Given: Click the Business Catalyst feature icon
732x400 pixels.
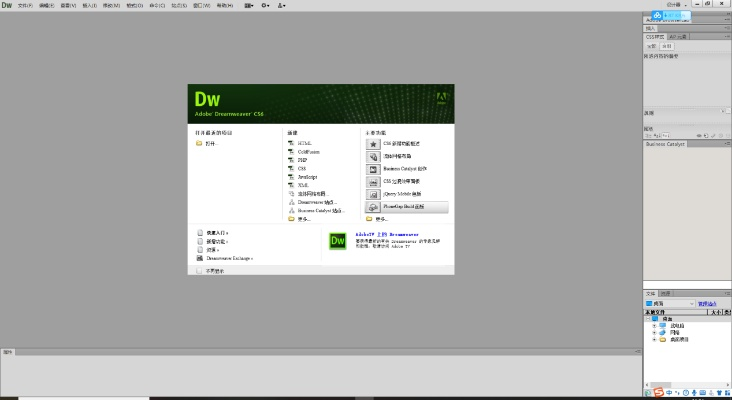Looking at the screenshot, I should pos(373,169).
